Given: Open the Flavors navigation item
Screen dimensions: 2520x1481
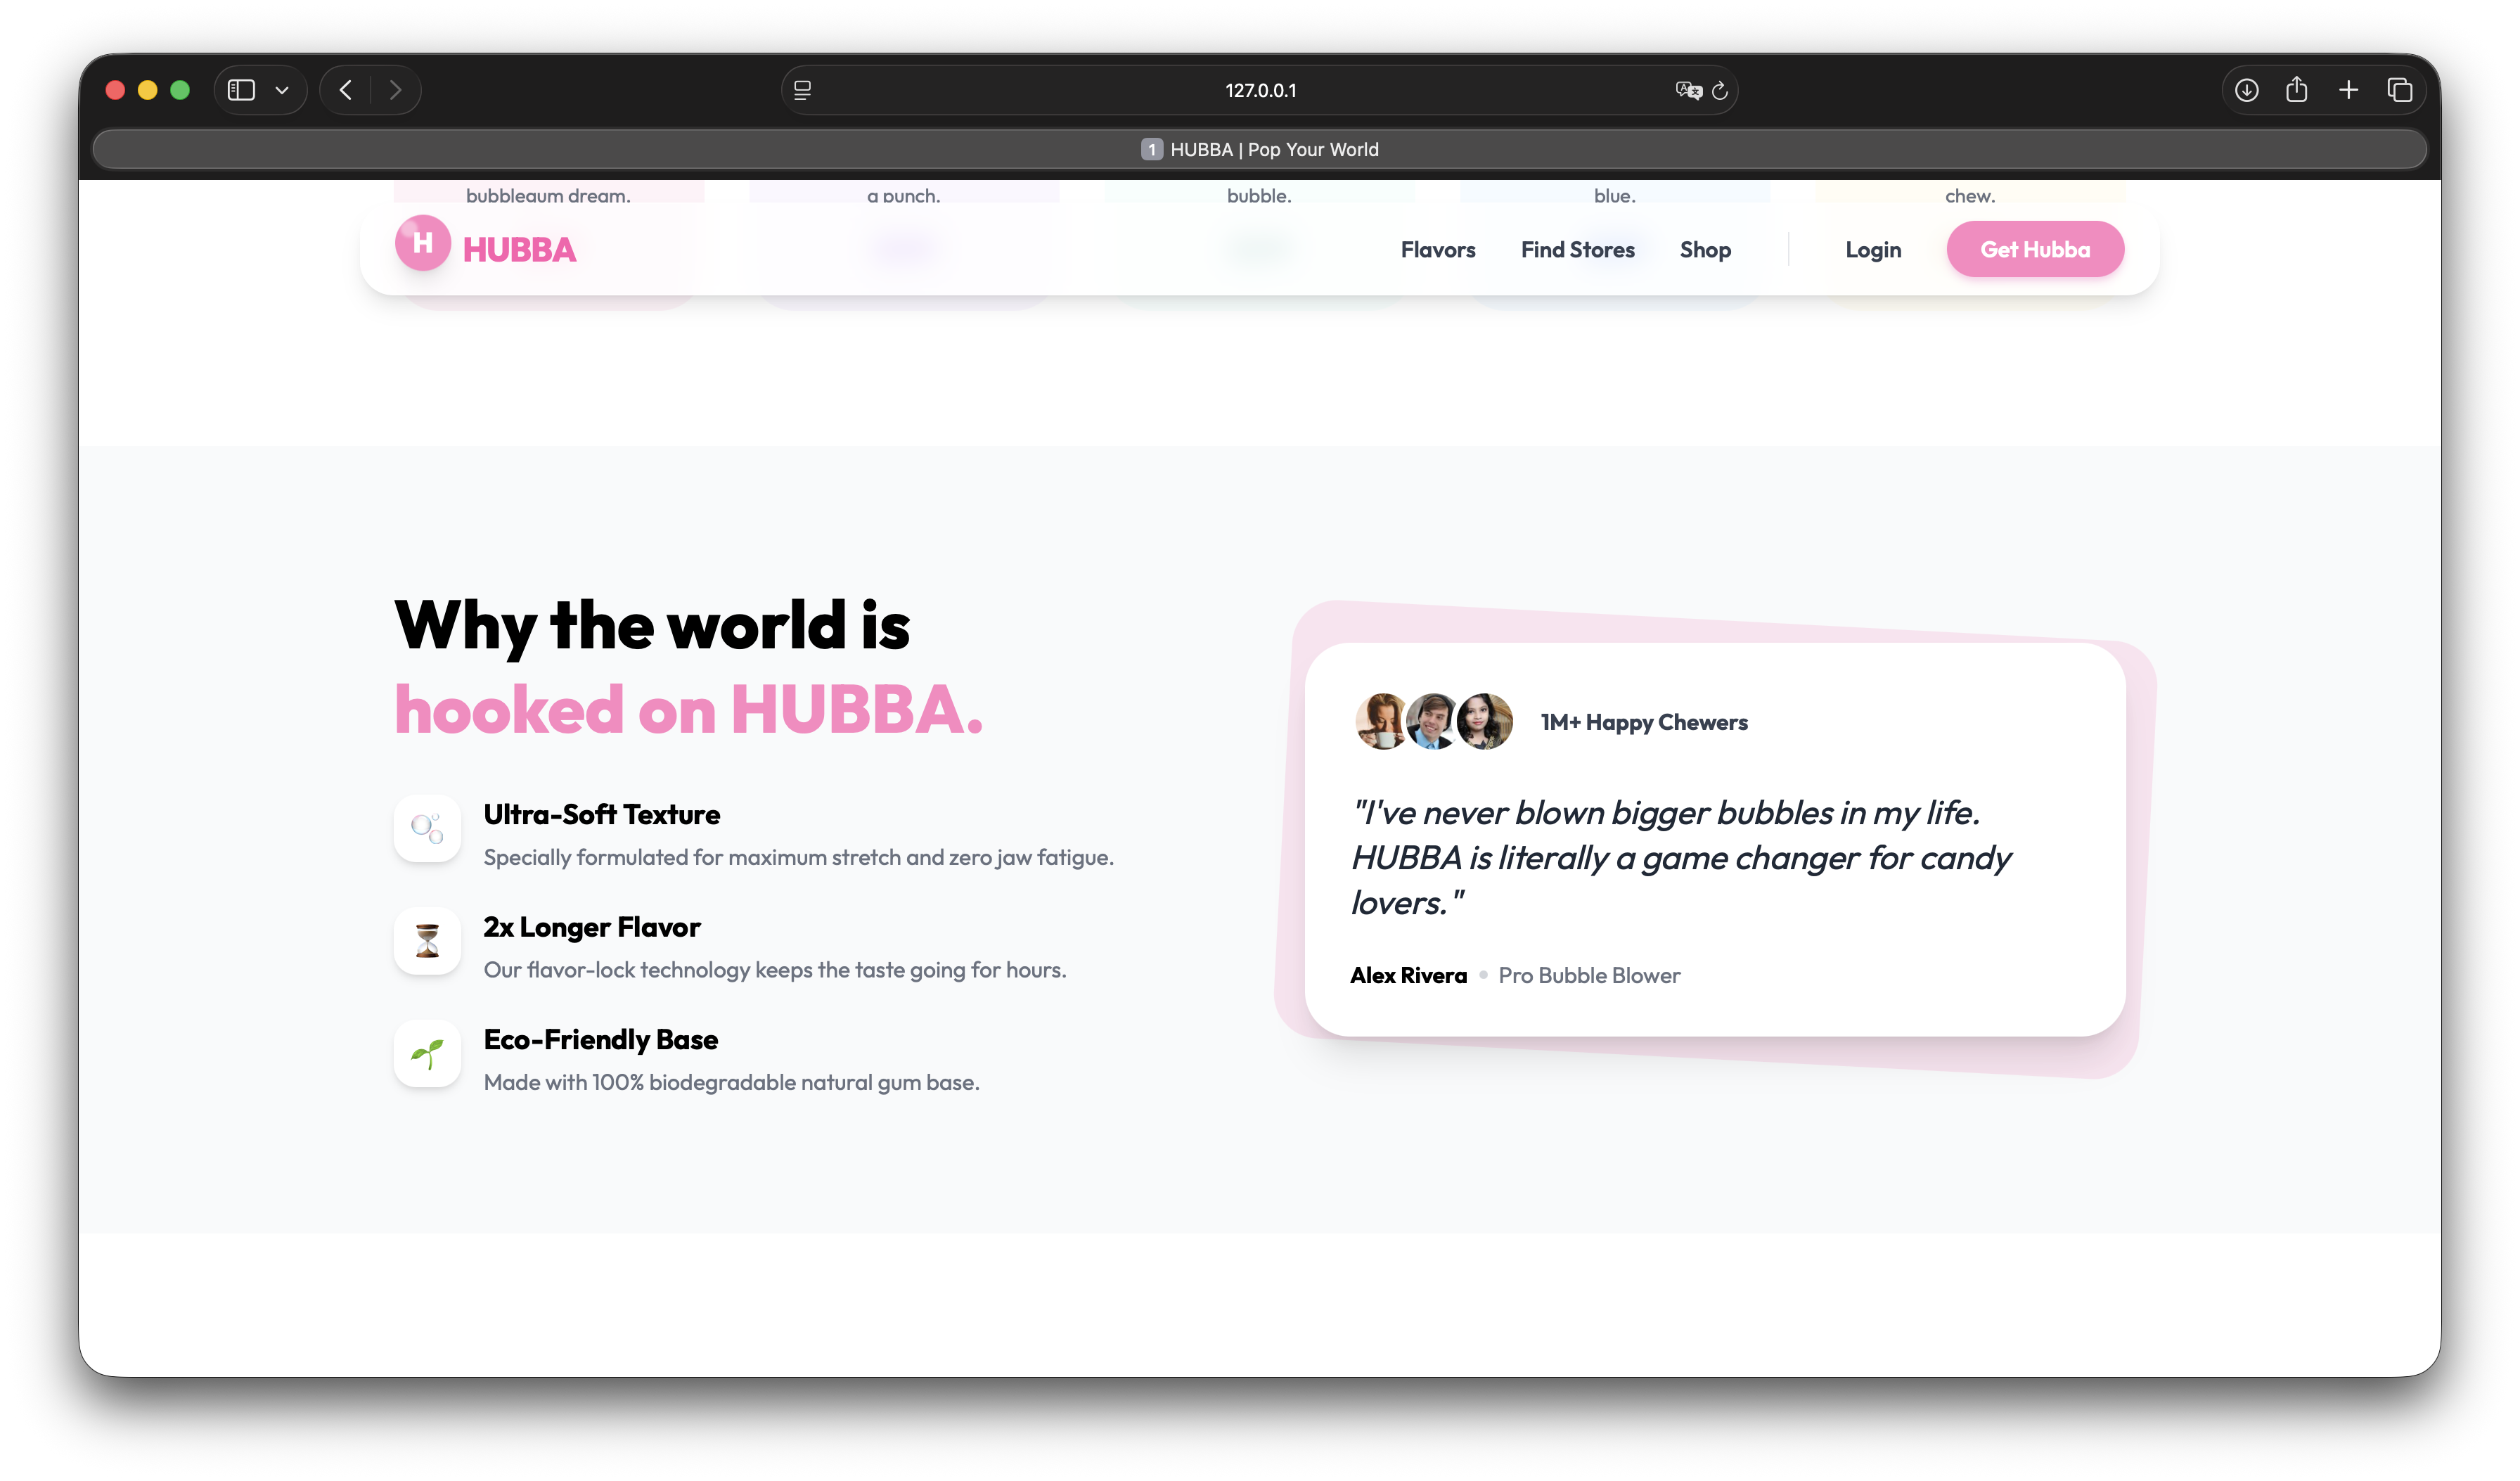Looking at the screenshot, I should pos(1438,249).
